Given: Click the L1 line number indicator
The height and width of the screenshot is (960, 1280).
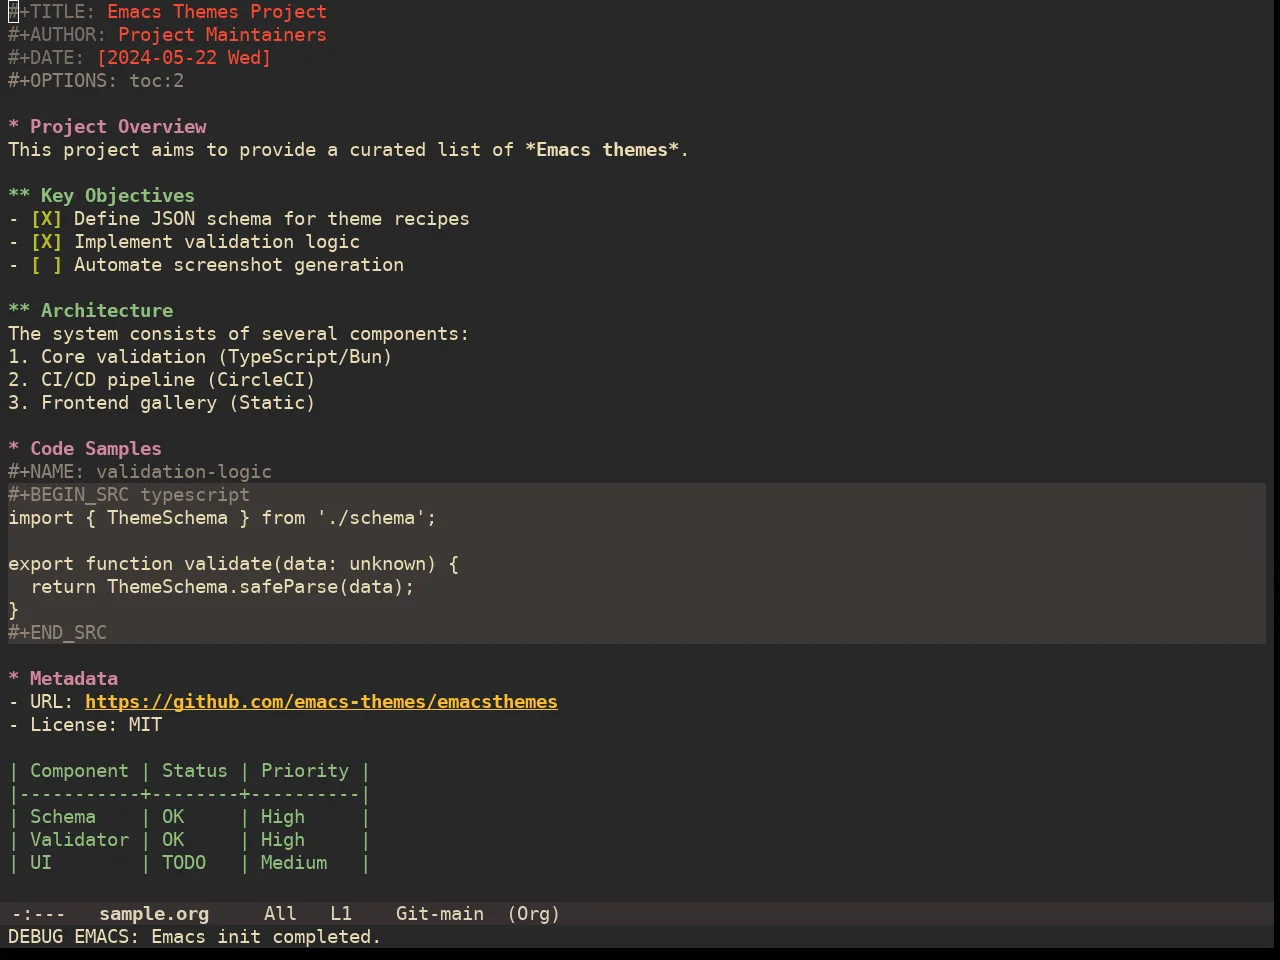Looking at the screenshot, I should tap(341, 914).
